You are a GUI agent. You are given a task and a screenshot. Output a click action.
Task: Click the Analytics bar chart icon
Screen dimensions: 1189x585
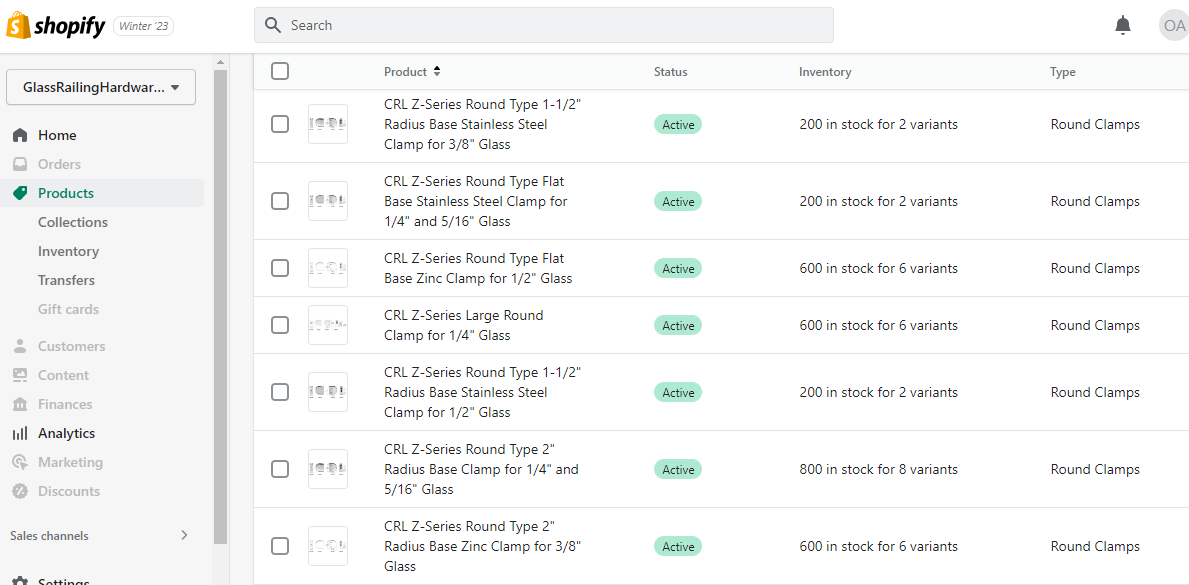[x=20, y=433]
